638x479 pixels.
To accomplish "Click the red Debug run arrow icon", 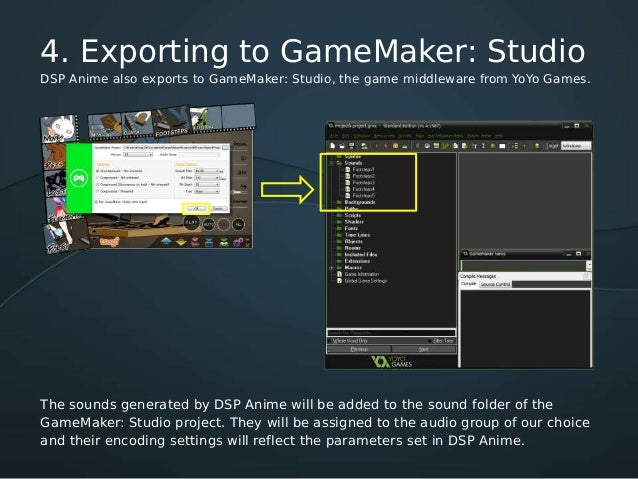I will coord(386,146).
